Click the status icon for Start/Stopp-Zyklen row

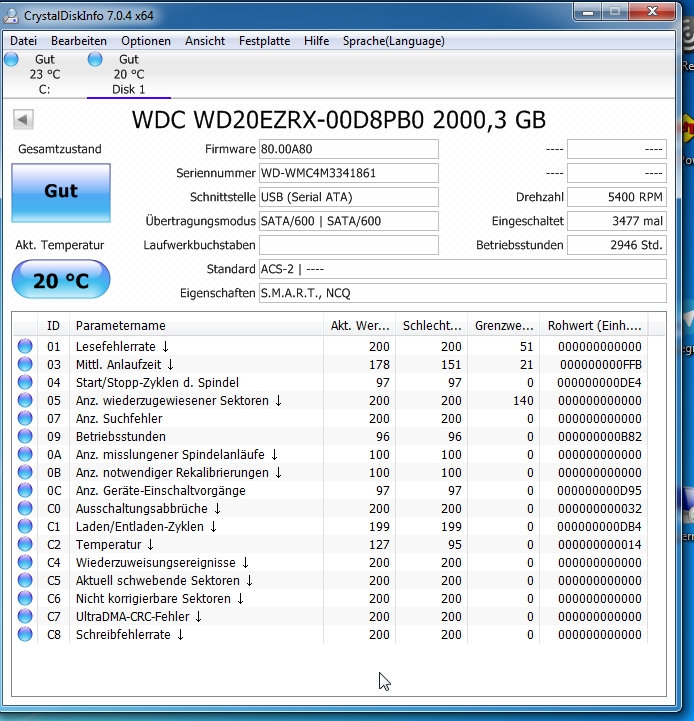pos(25,382)
